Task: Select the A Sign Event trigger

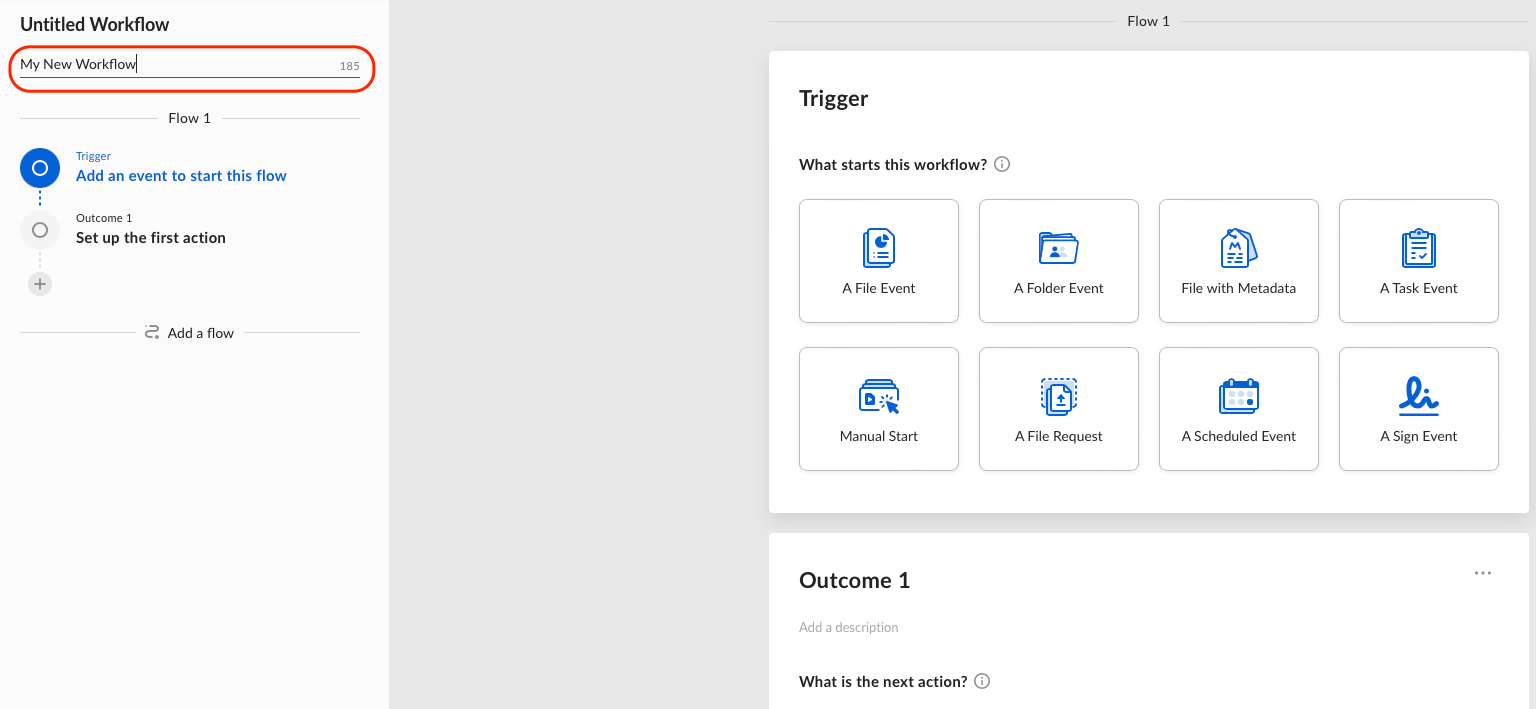Action: pyautogui.click(x=1418, y=409)
